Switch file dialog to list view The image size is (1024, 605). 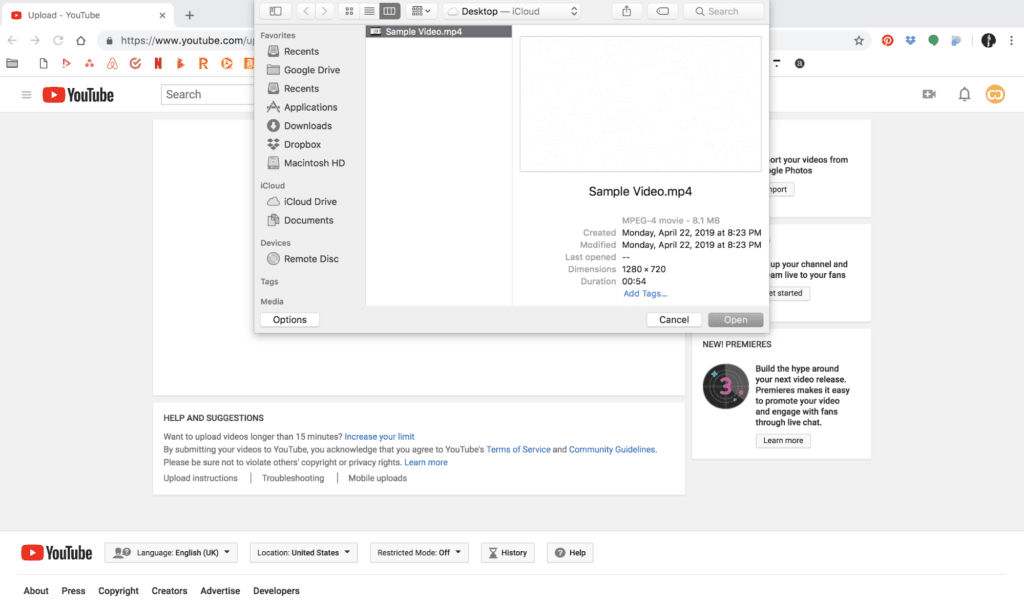(x=369, y=11)
